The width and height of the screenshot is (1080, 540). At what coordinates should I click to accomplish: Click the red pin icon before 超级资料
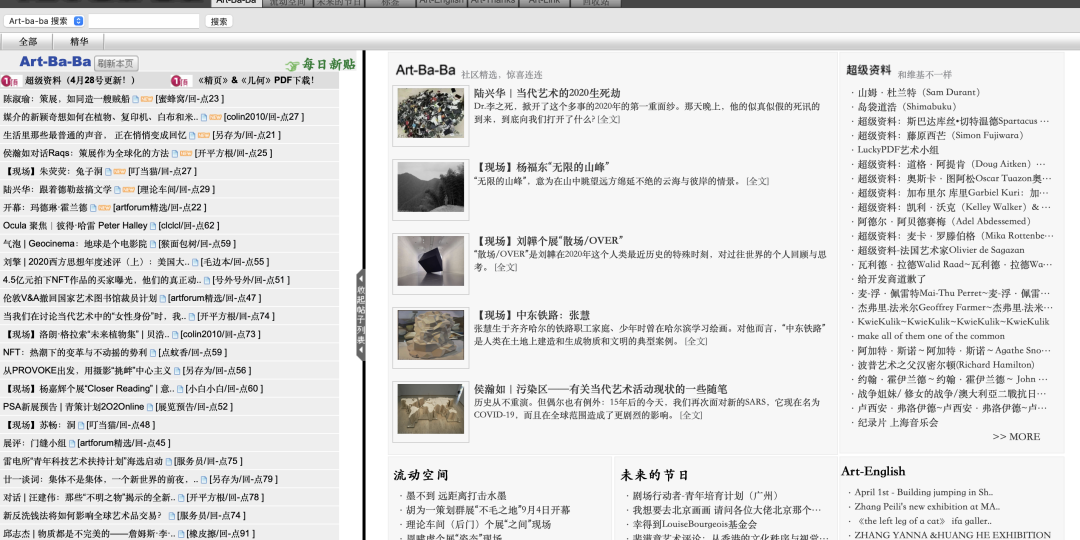(x=9, y=81)
